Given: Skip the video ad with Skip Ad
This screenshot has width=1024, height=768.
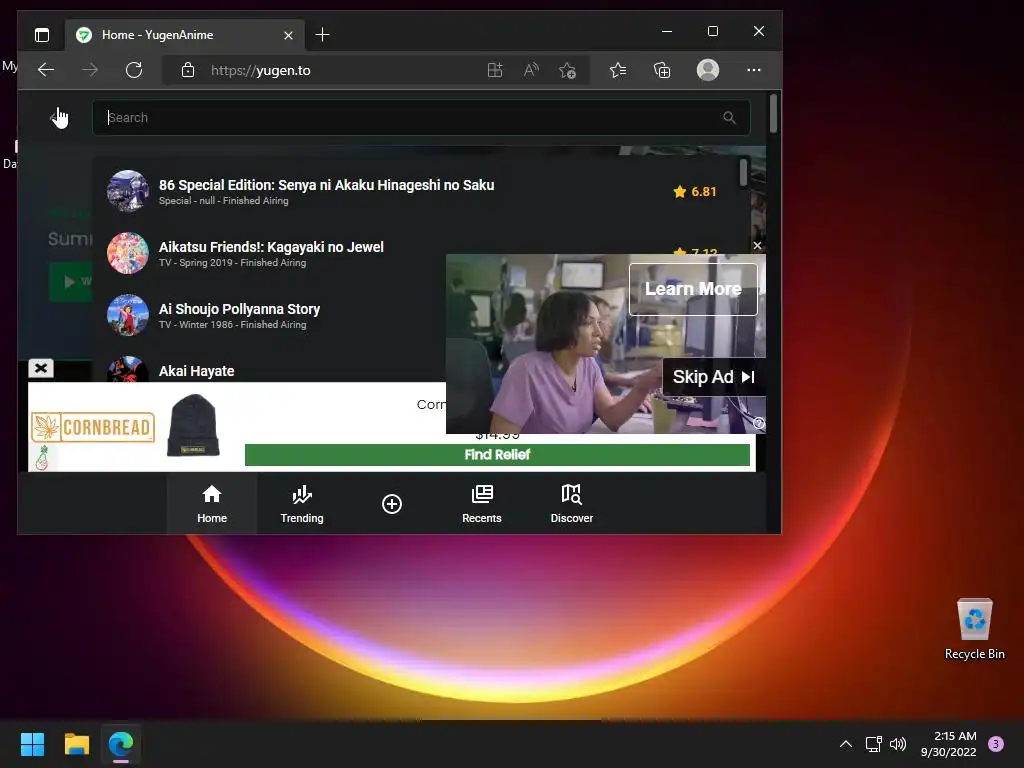Looking at the screenshot, I should pos(714,377).
